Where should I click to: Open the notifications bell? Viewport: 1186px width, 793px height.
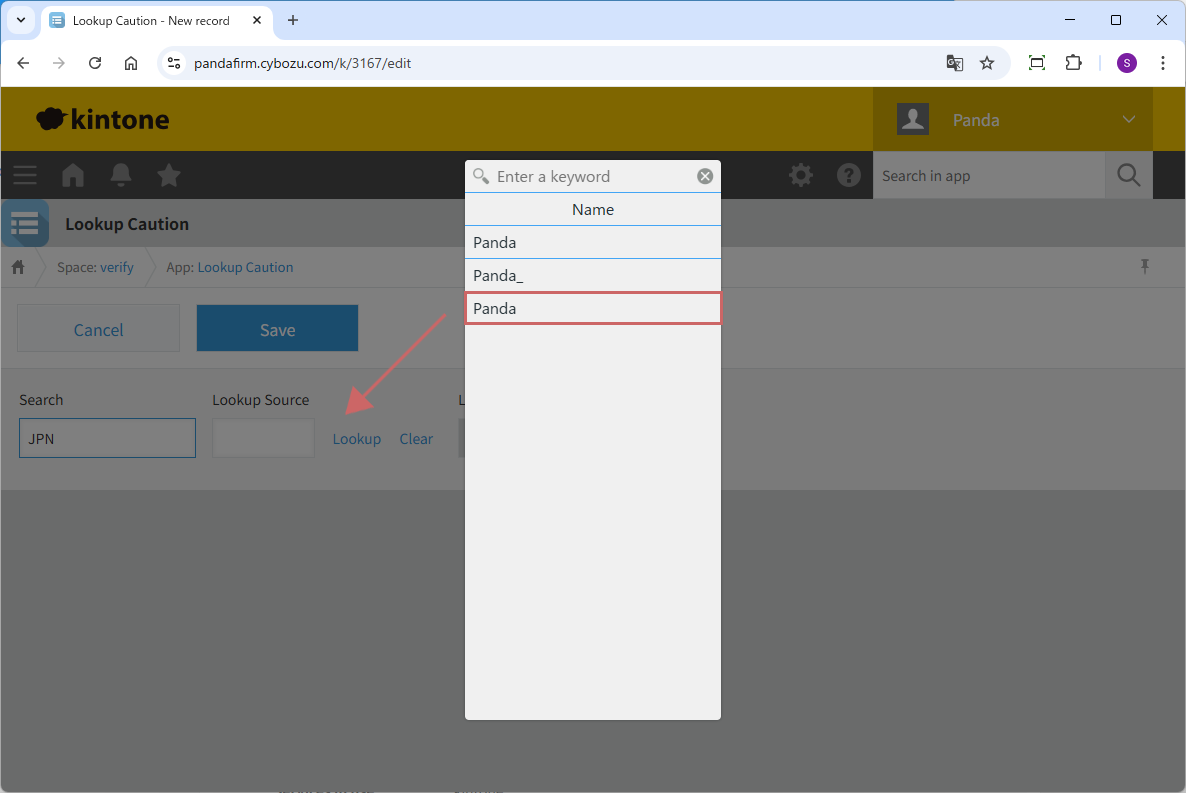point(121,176)
